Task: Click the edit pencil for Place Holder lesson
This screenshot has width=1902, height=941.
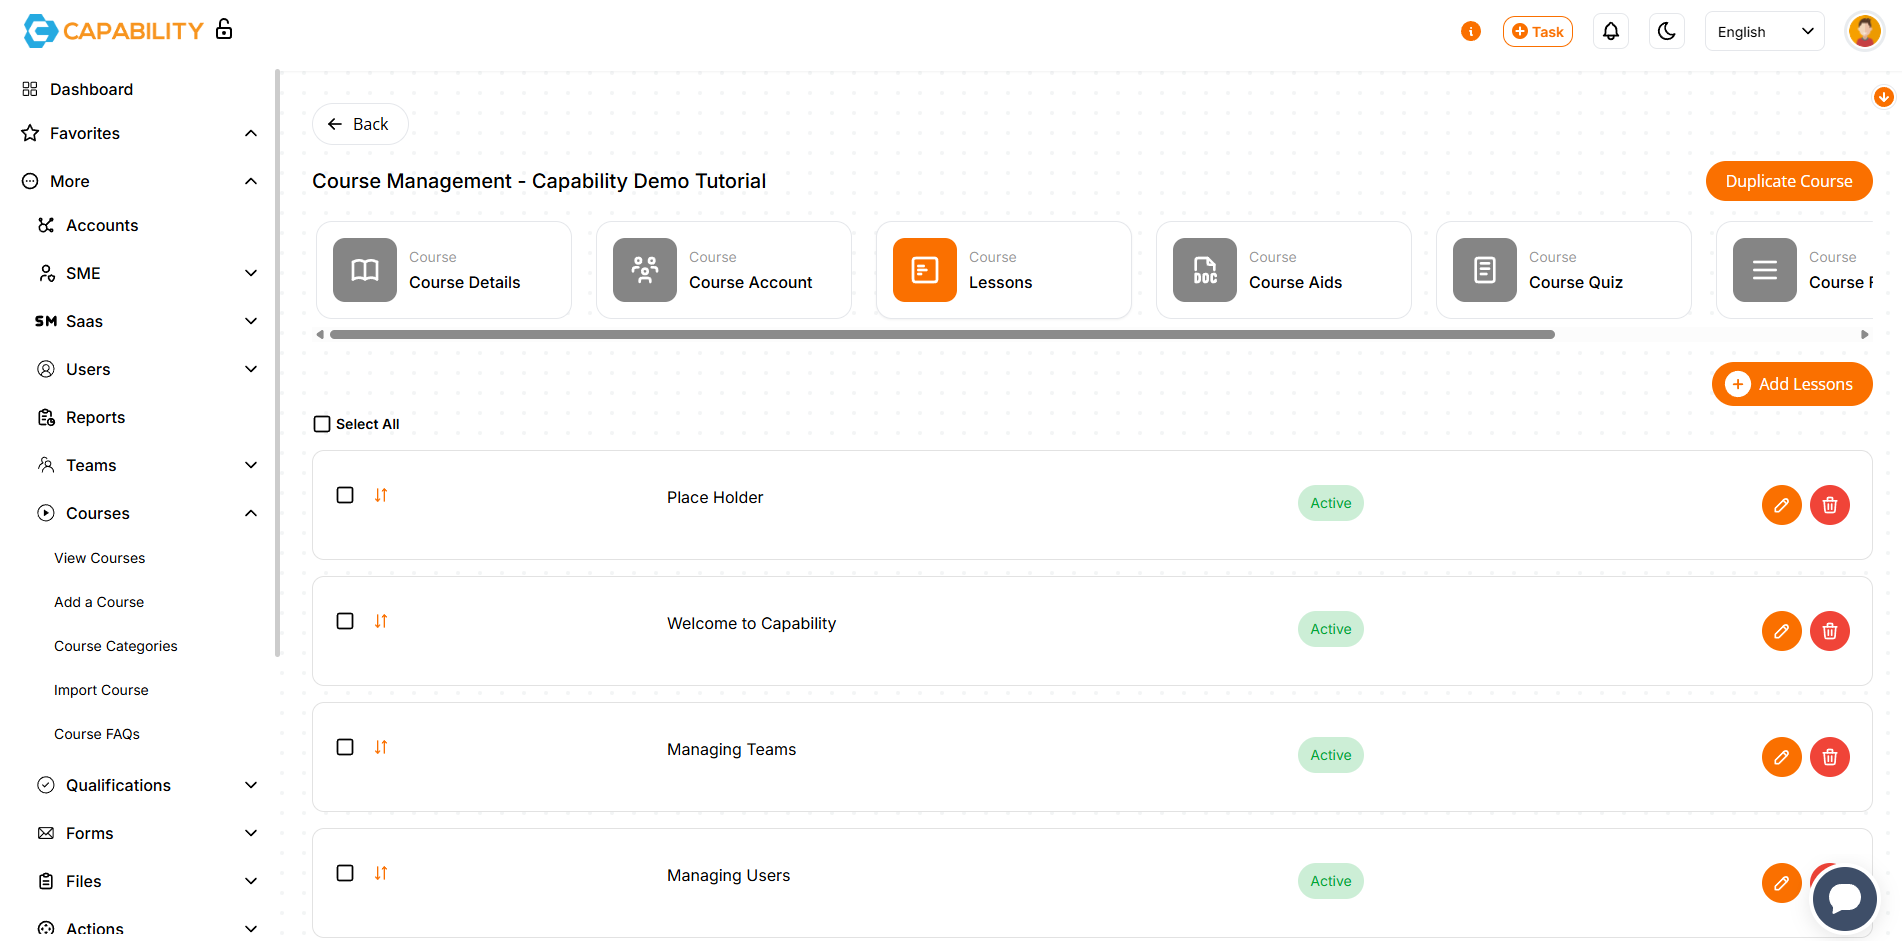Action: pos(1781,505)
